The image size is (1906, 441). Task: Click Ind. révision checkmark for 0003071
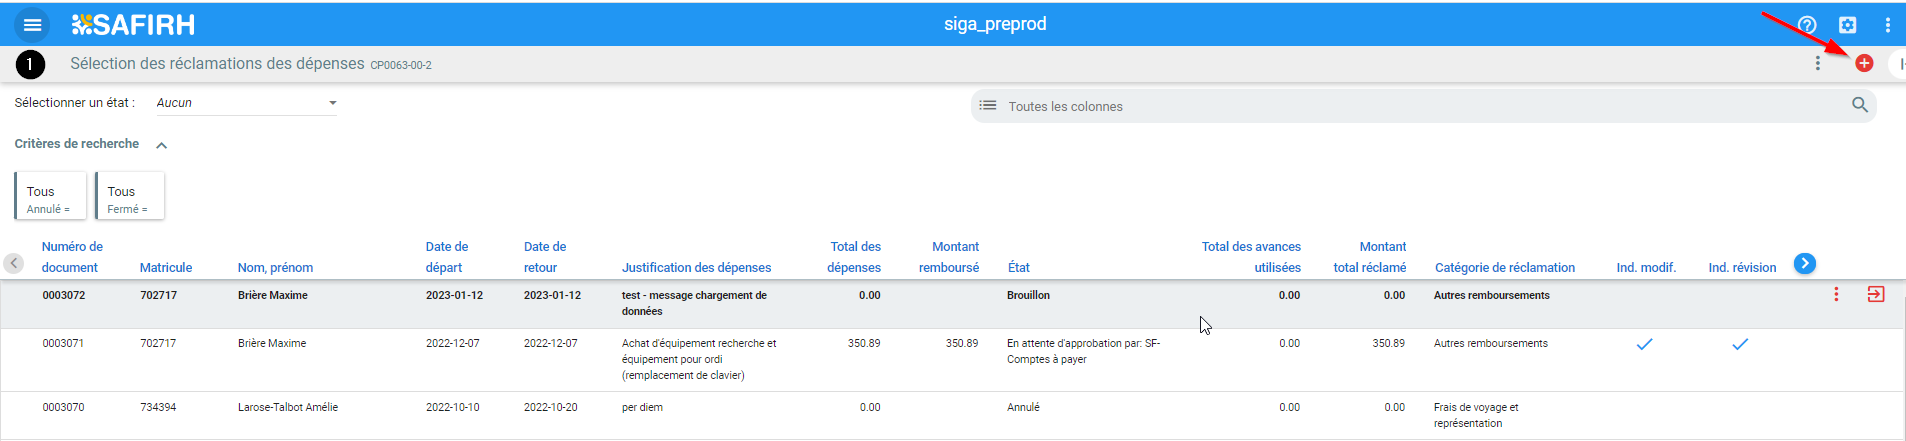[x=1740, y=344]
